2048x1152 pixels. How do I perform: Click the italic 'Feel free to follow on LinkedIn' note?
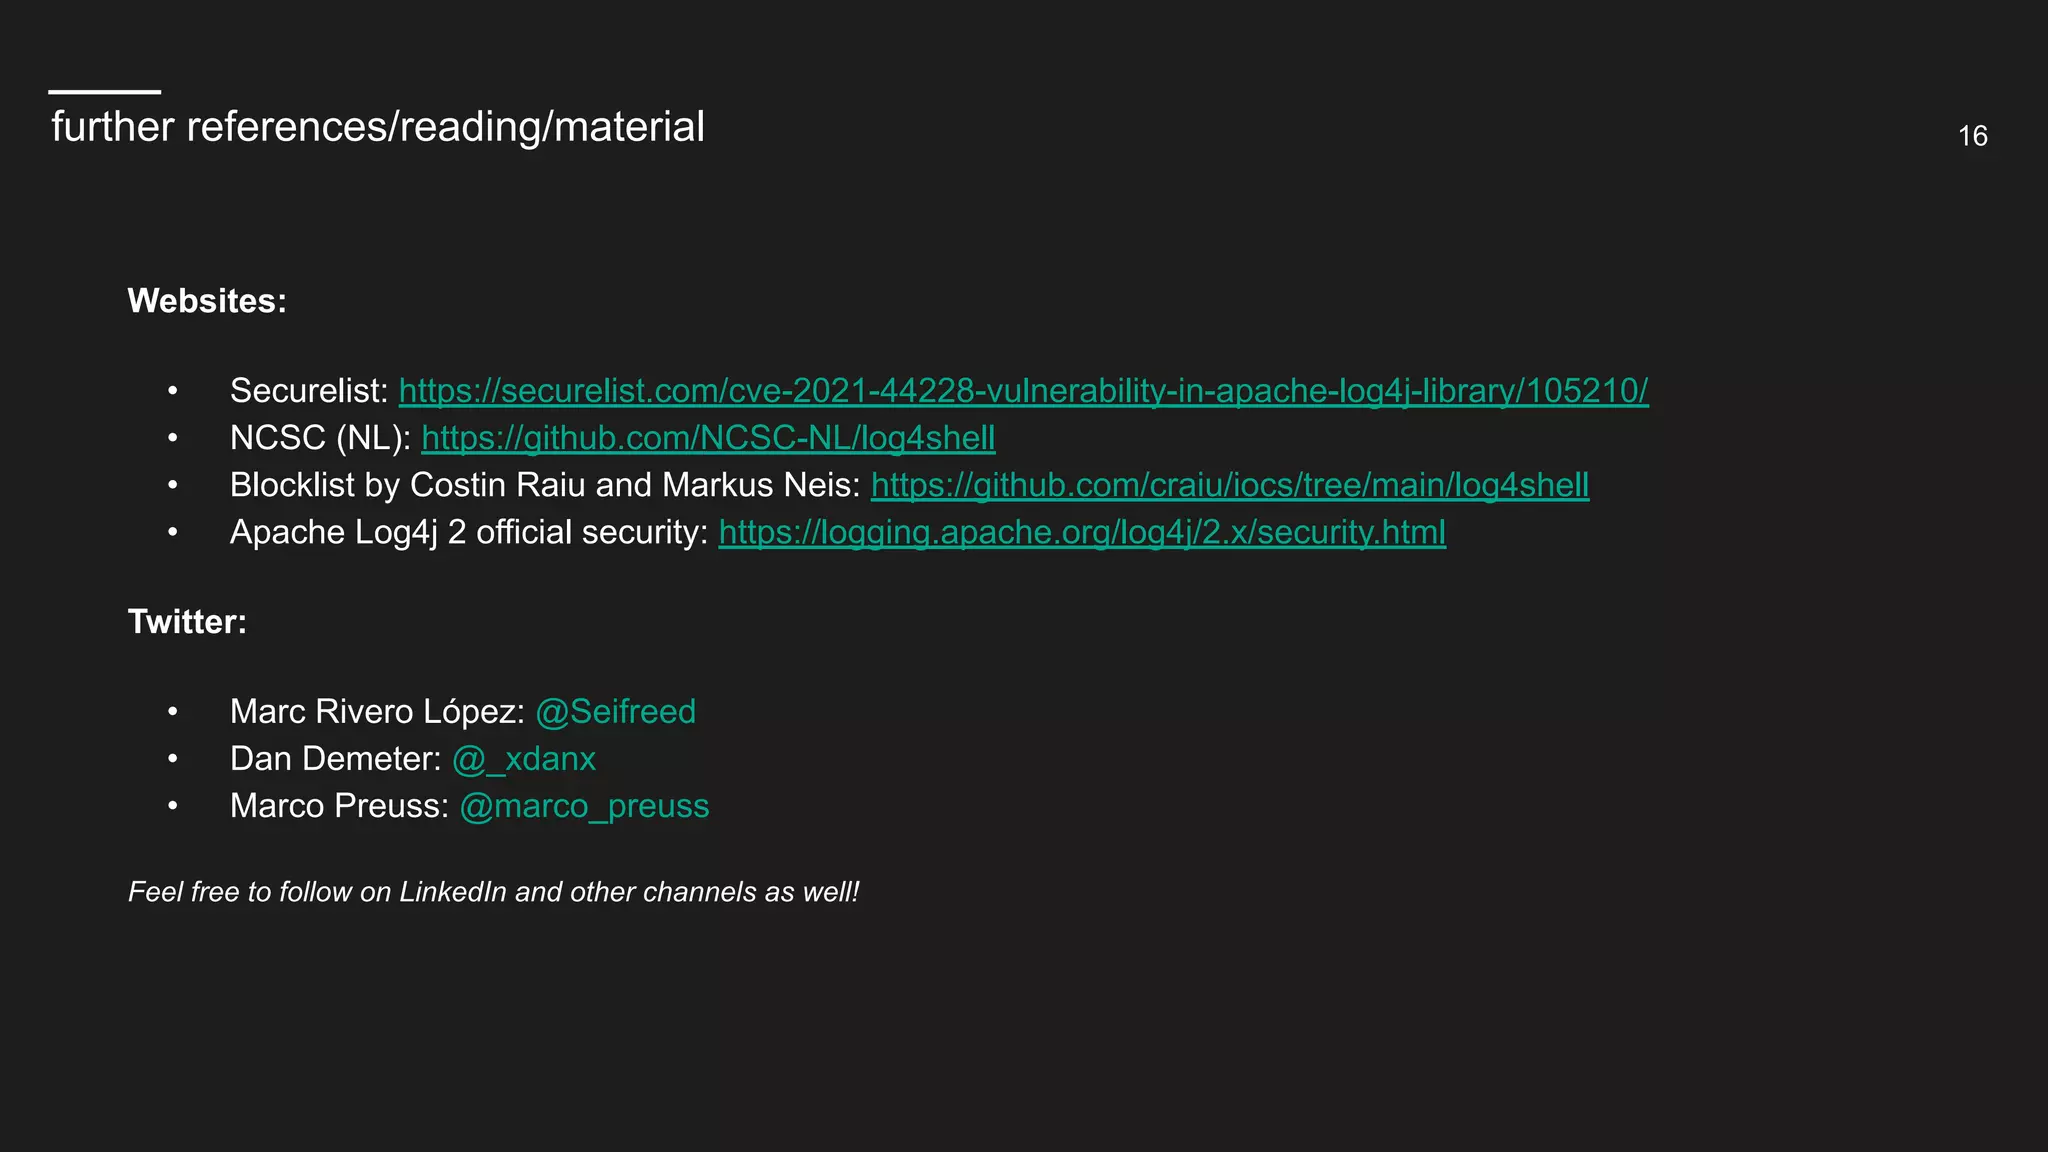493,892
